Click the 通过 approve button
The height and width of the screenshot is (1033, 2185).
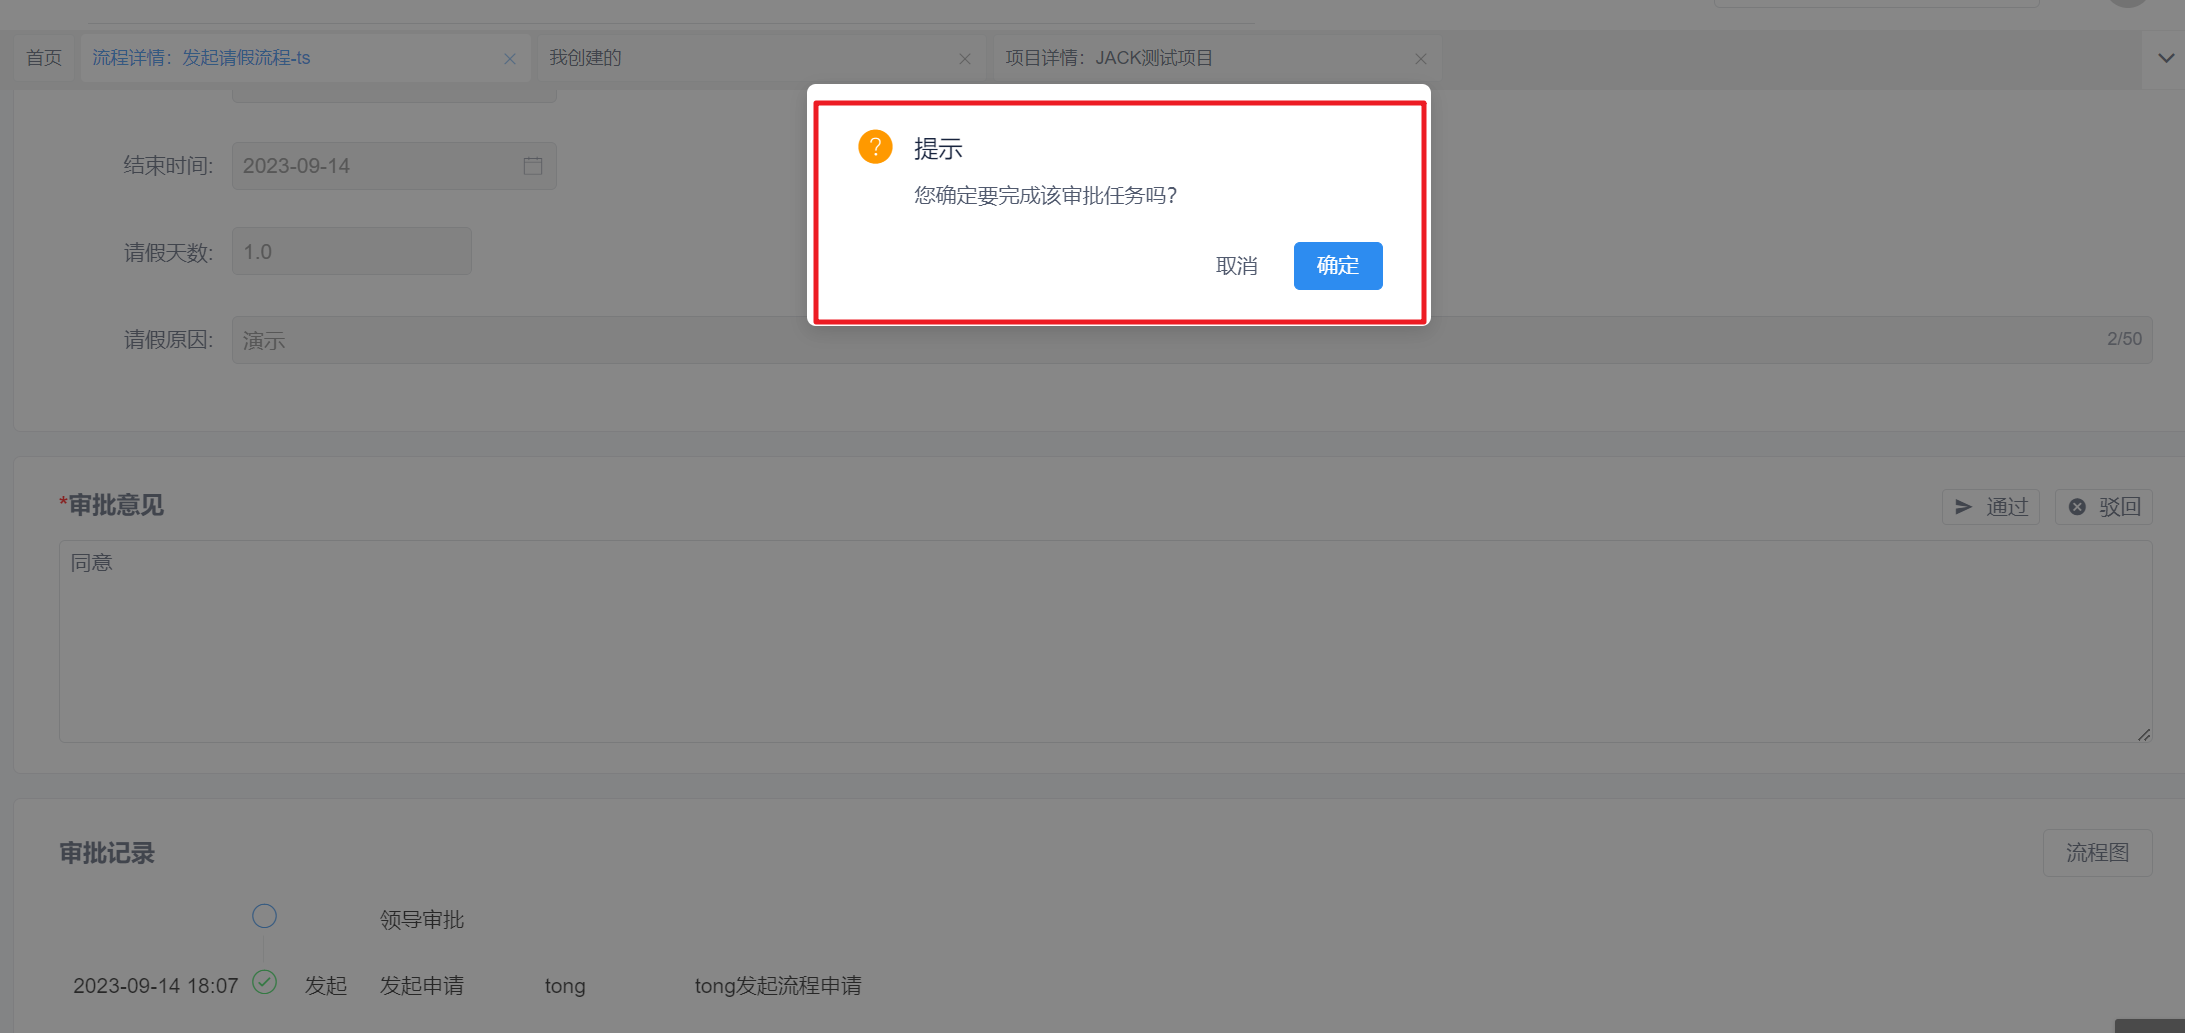pyautogui.click(x=1991, y=507)
